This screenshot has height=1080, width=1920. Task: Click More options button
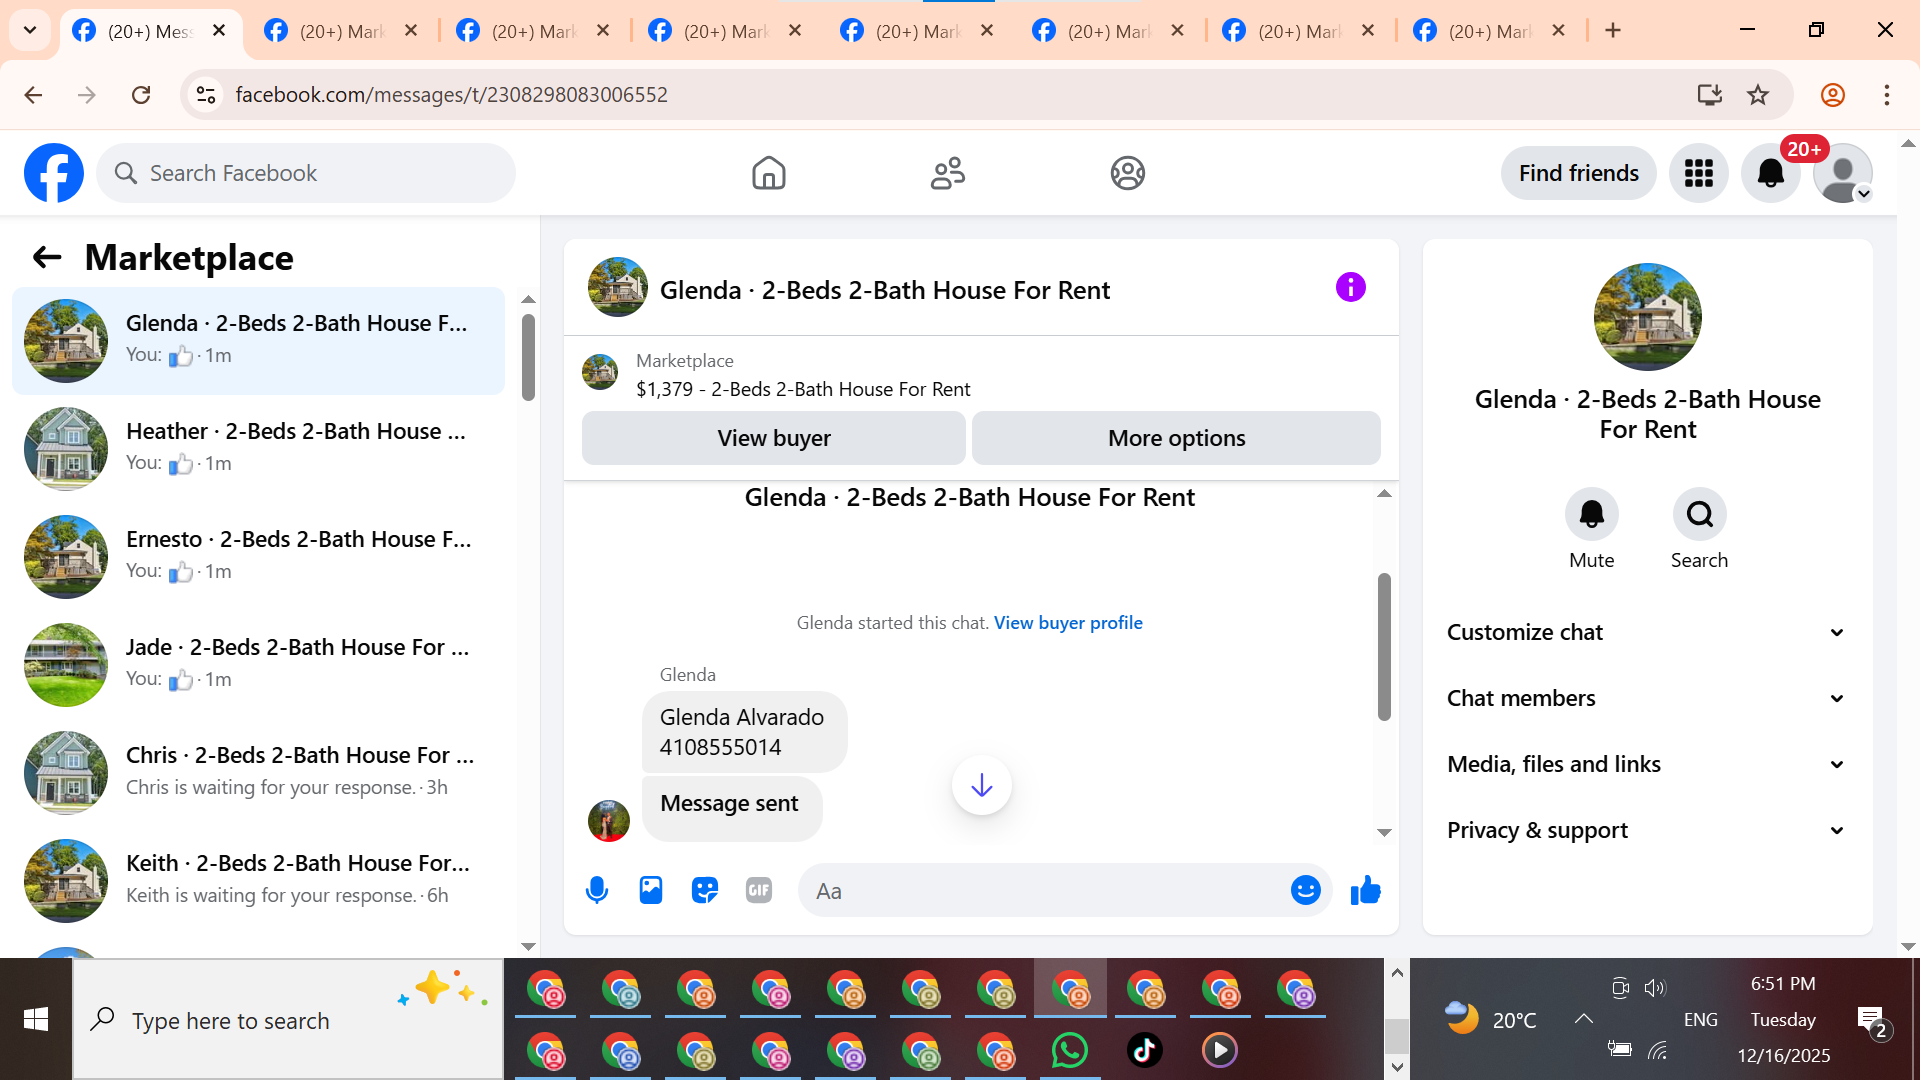1176,438
